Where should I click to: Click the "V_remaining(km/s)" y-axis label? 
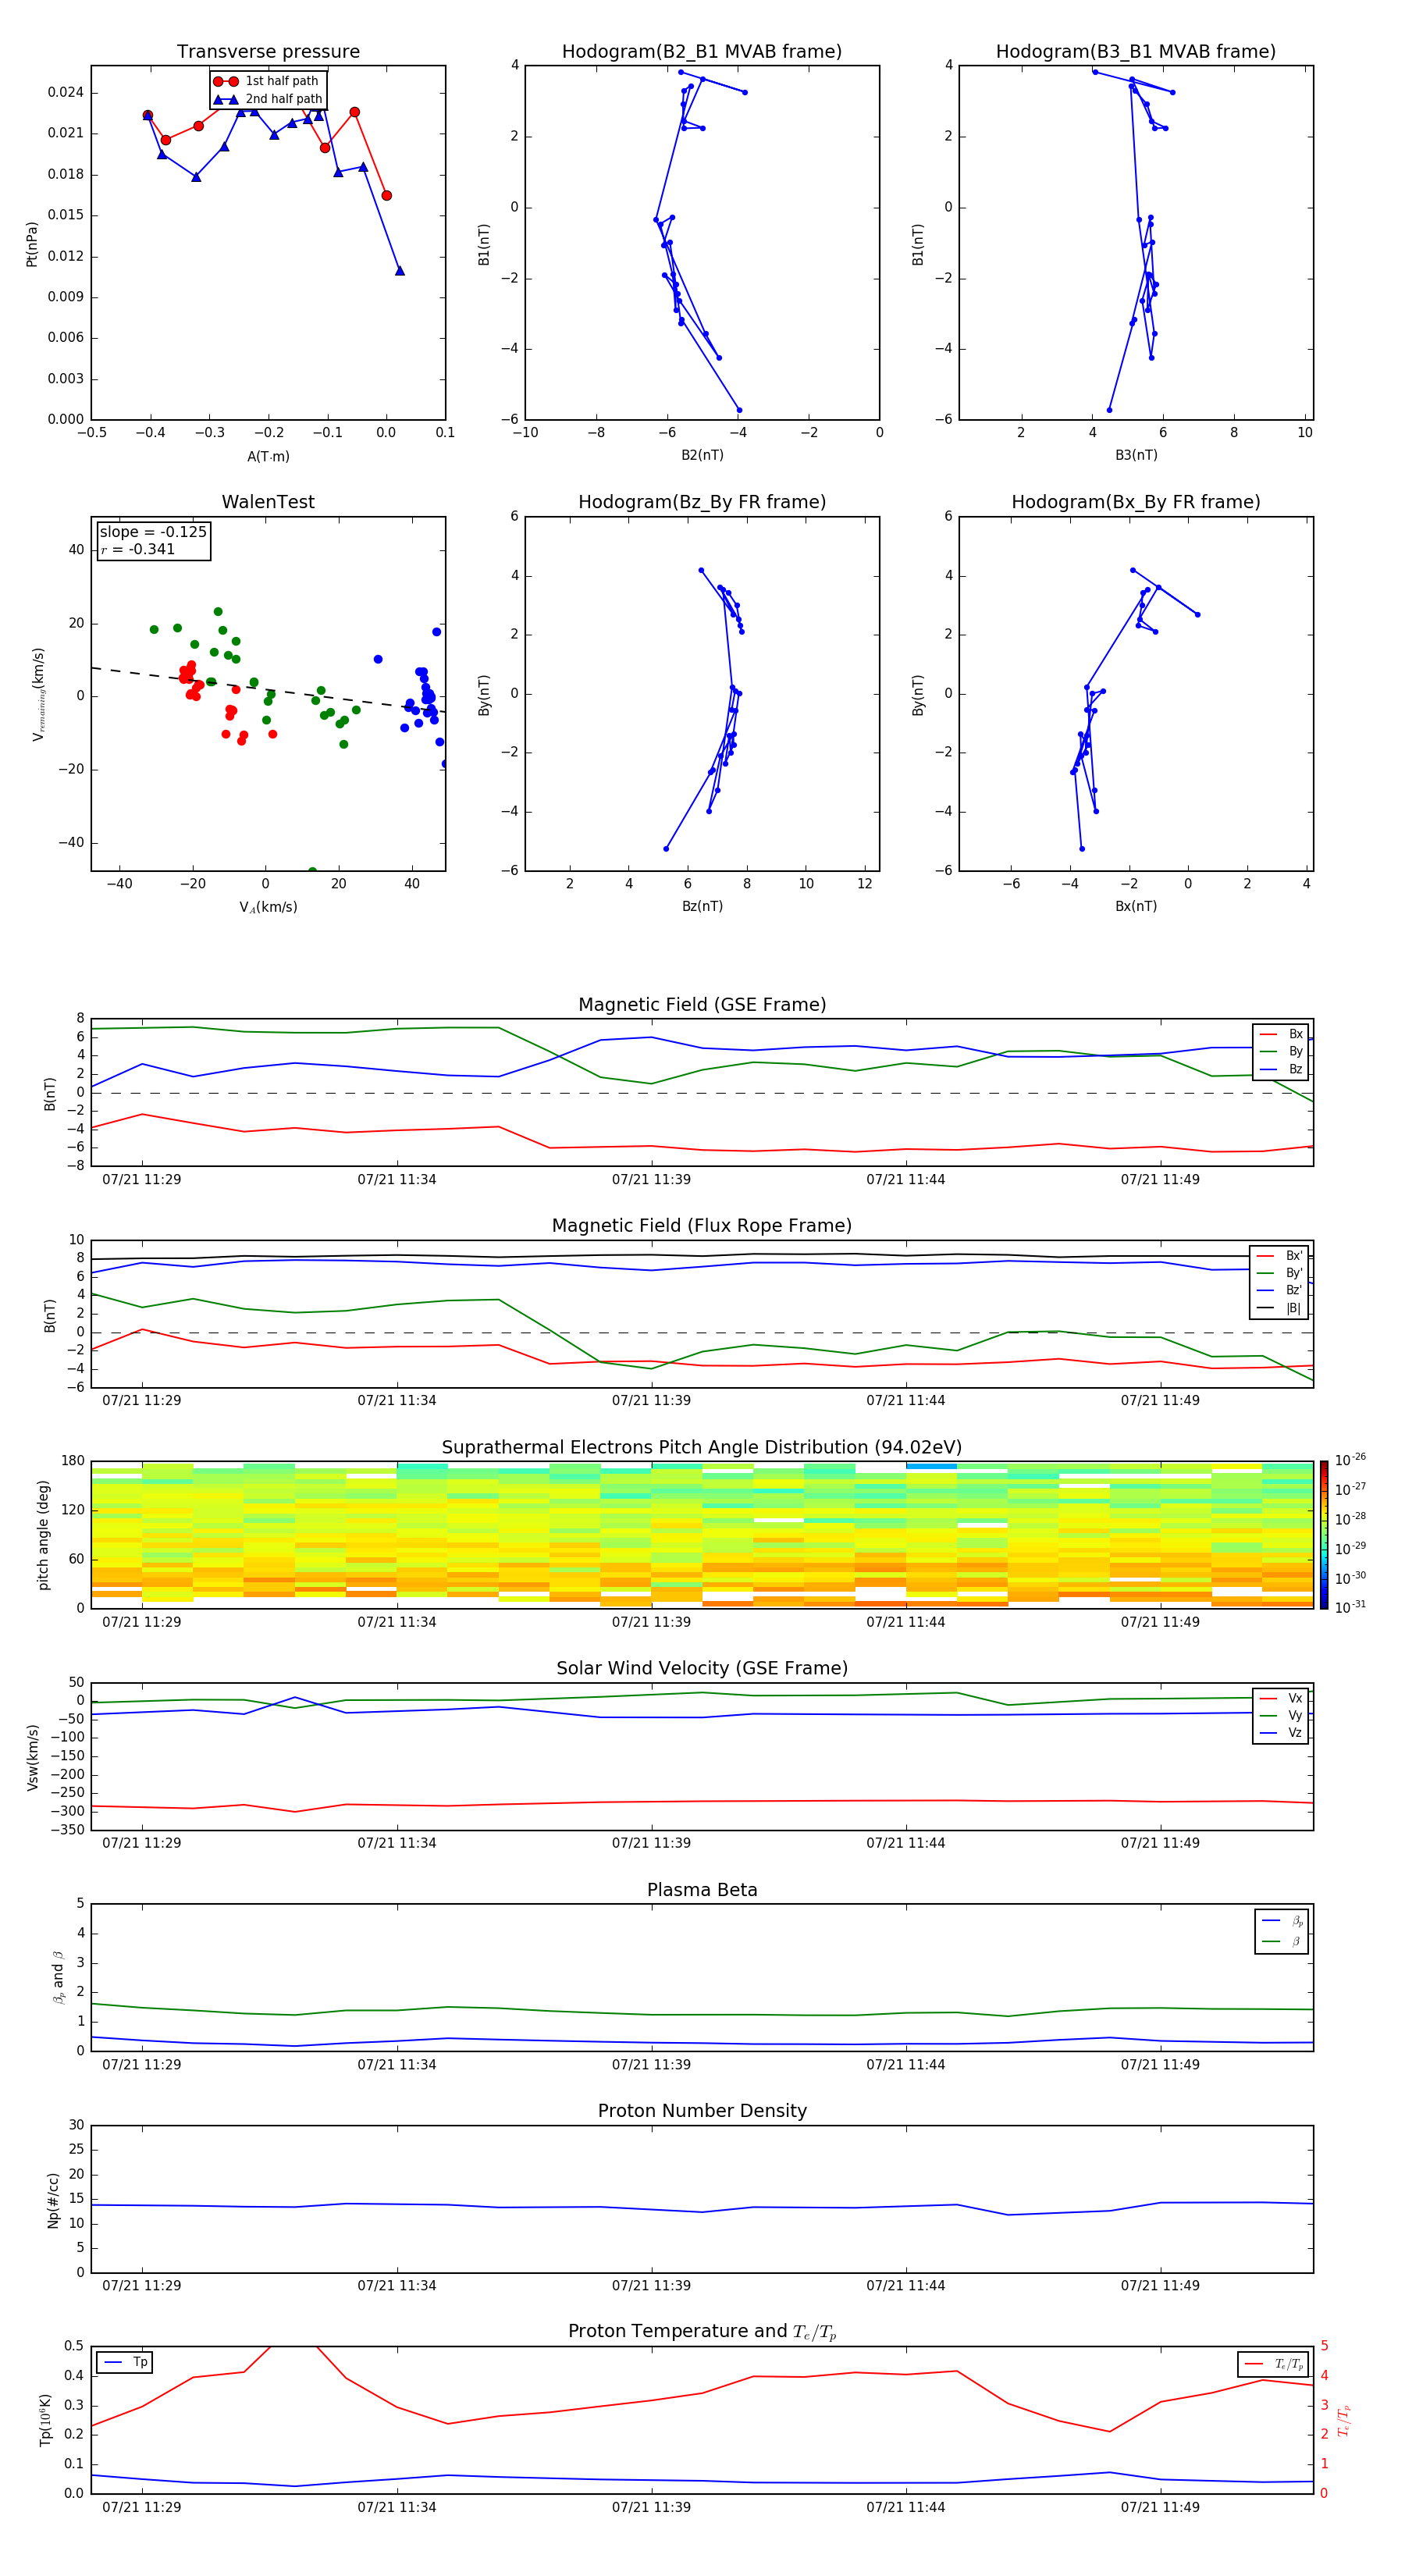[38, 694]
